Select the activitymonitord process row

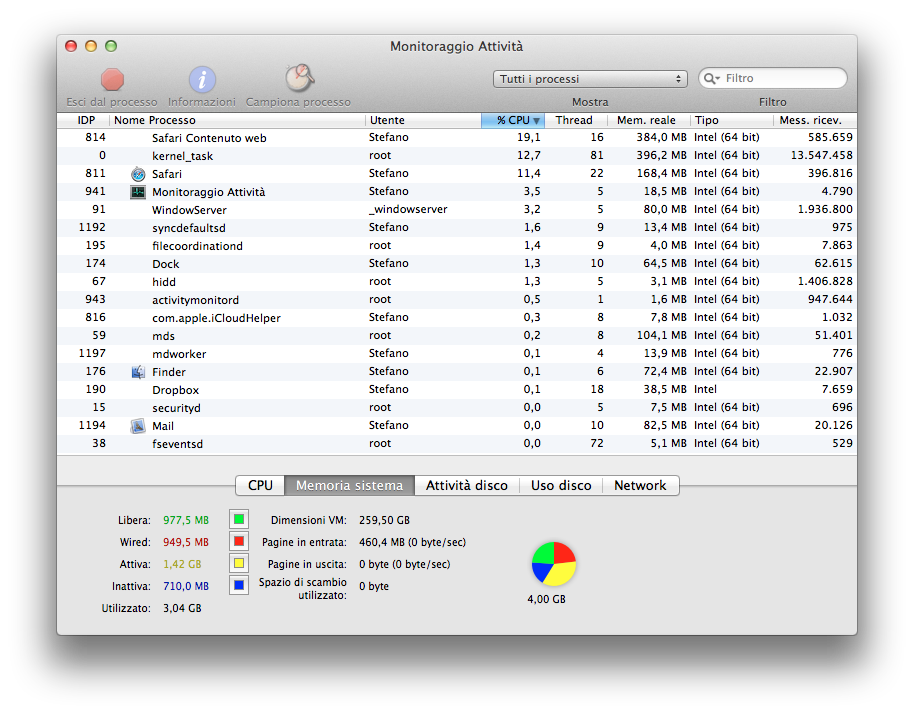[x=456, y=300]
